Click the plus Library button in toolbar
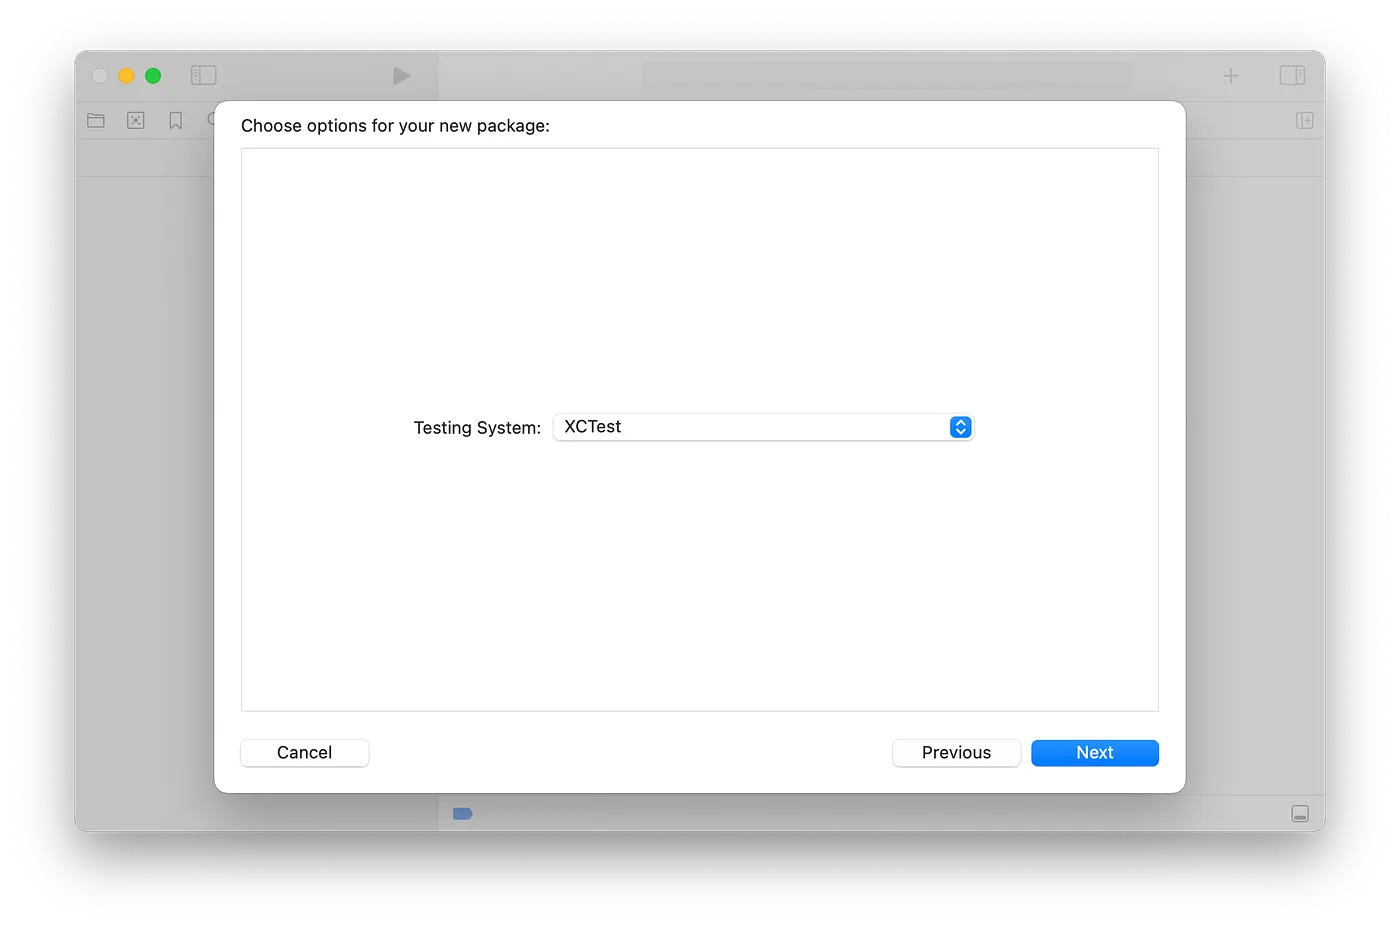 pyautogui.click(x=1231, y=76)
